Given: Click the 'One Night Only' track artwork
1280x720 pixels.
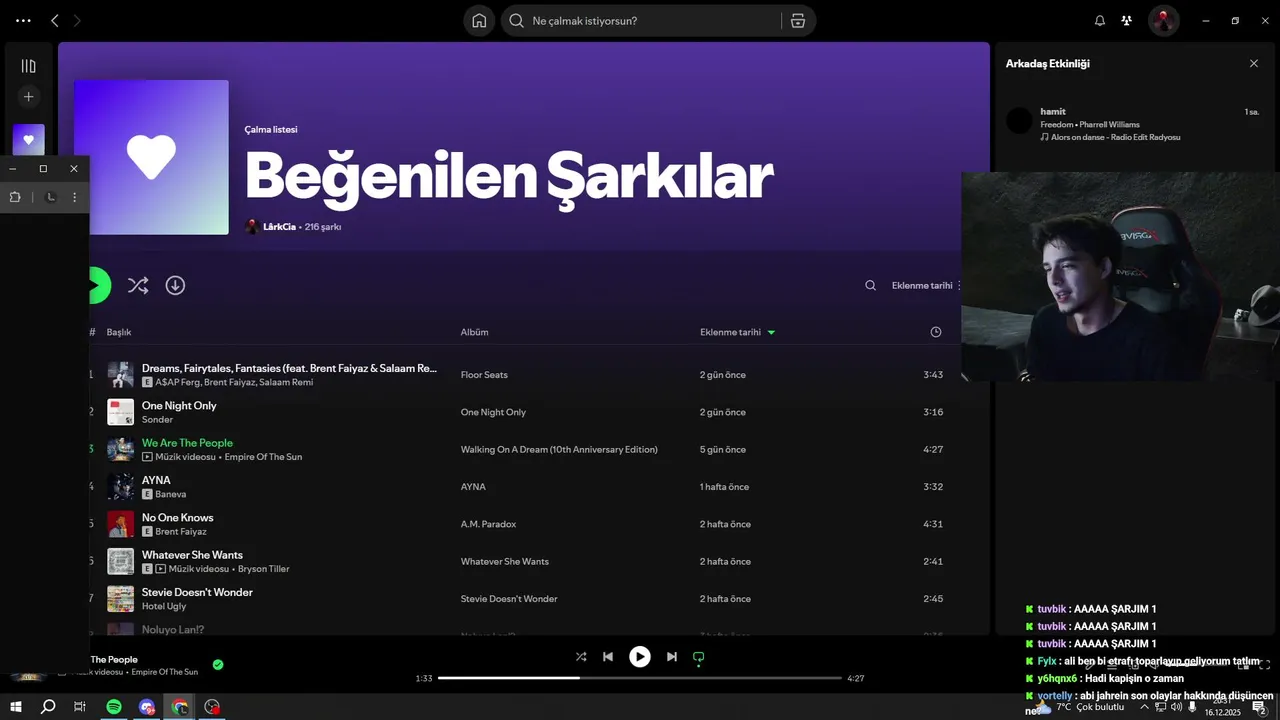Looking at the screenshot, I should (x=121, y=412).
